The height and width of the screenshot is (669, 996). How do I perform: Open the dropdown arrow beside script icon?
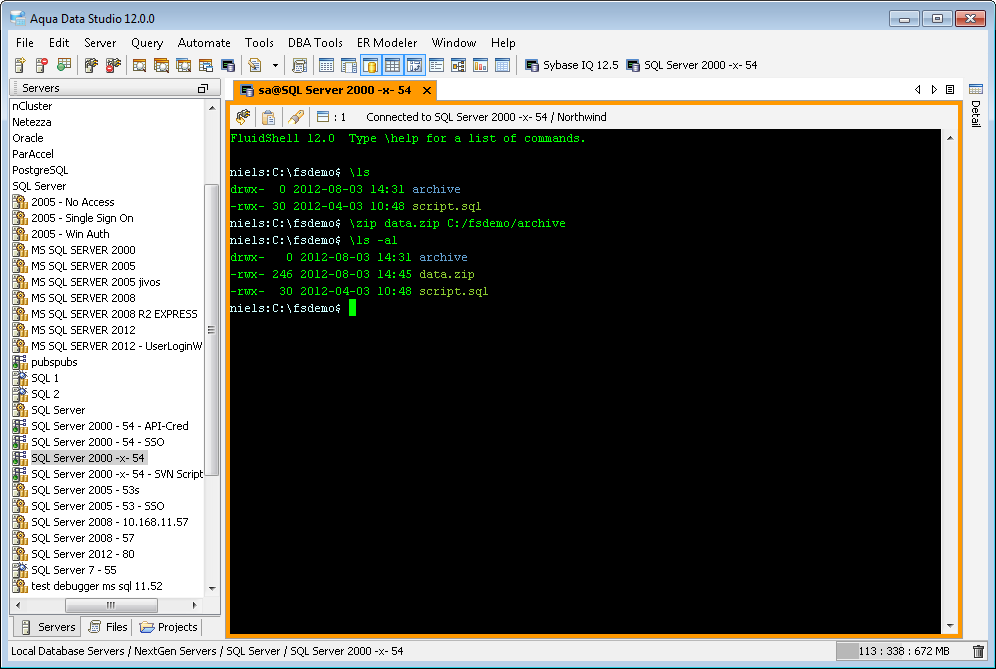pyautogui.click(x=275, y=65)
